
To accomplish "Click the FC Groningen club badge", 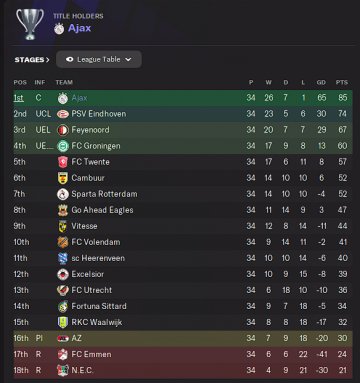I will click(x=63, y=146).
